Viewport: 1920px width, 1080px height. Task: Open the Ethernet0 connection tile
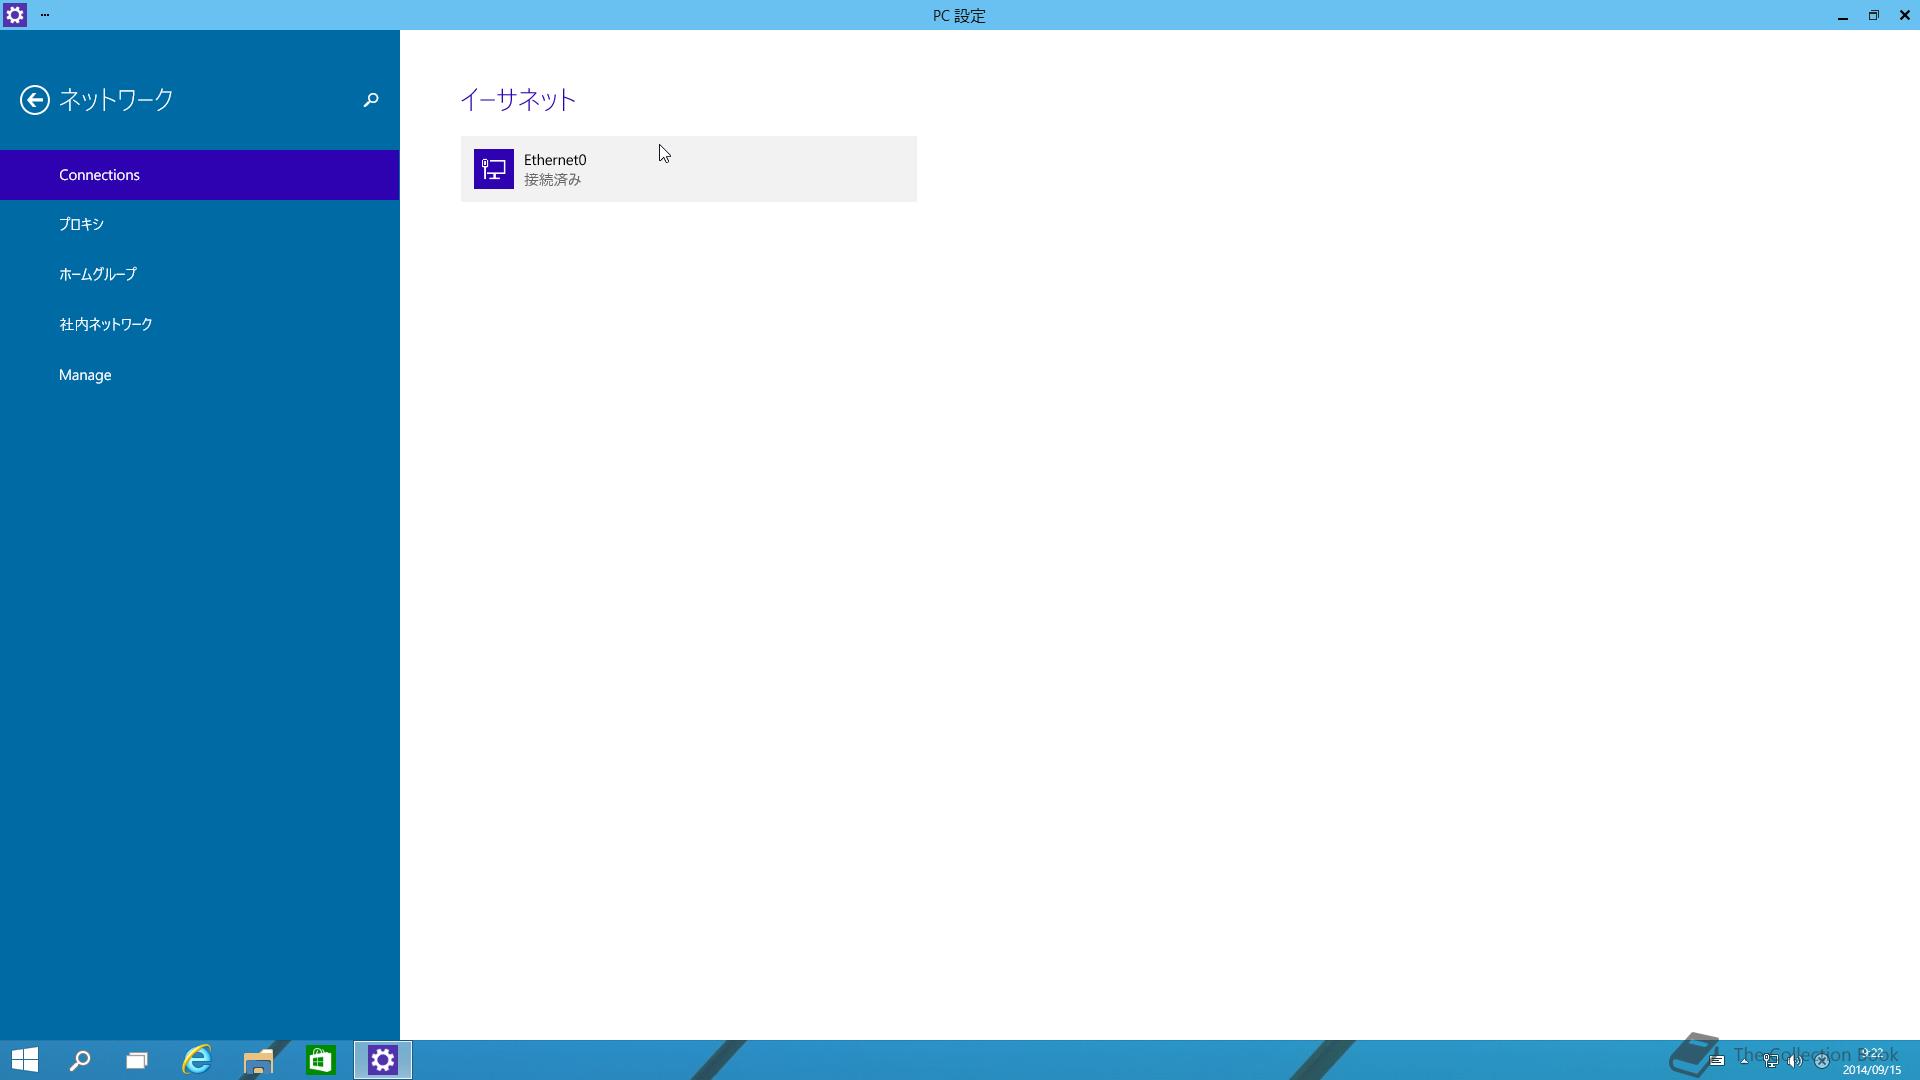[x=688, y=169]
